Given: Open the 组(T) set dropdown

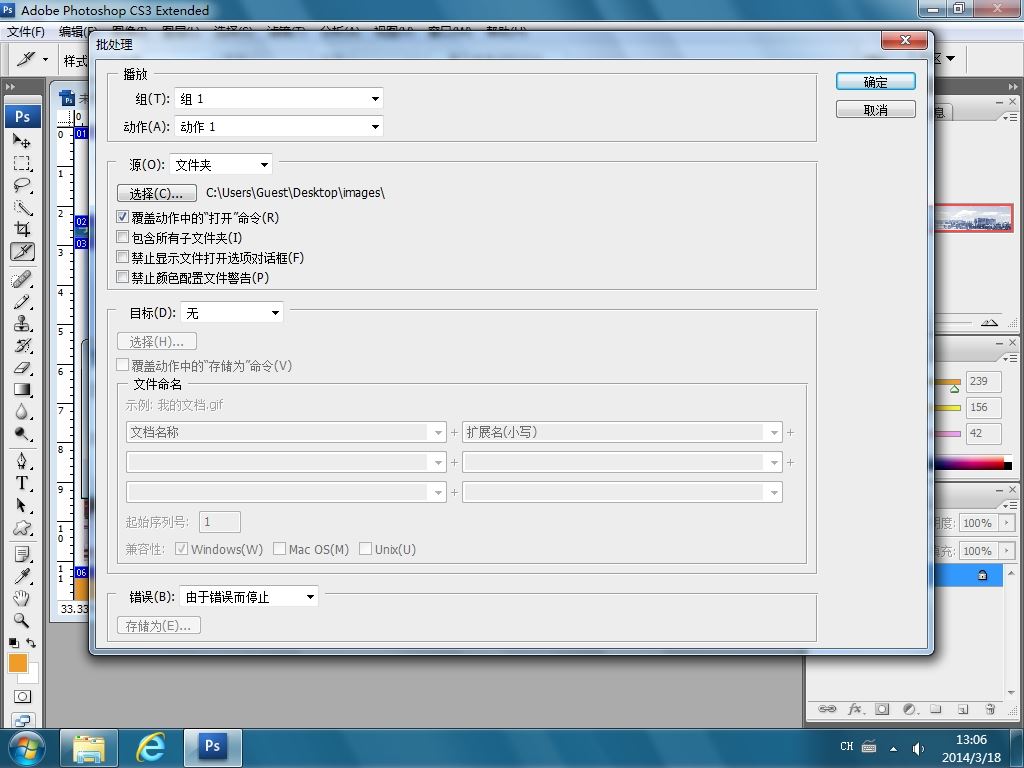Looking at the screenshot, I should [x=279, y=99].
